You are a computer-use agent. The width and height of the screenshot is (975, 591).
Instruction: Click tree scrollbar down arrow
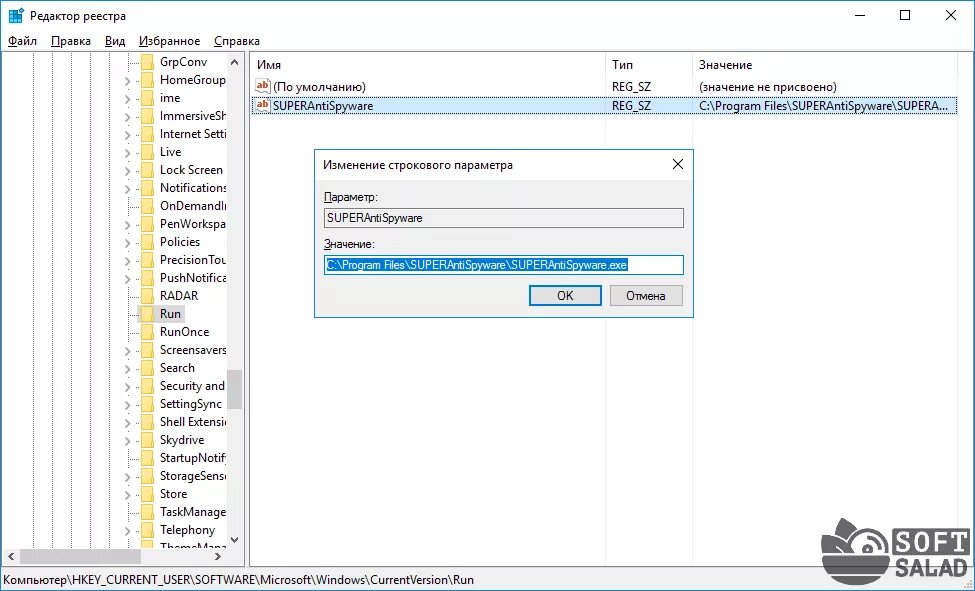234,540
